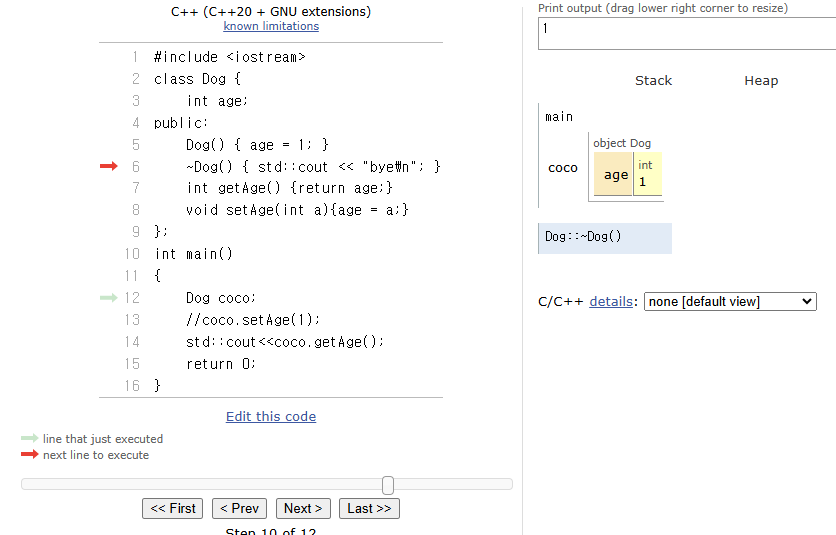836x535 pixels.
Task: Click the 'main' stack frame label
Action: click(x=559, y=117)
